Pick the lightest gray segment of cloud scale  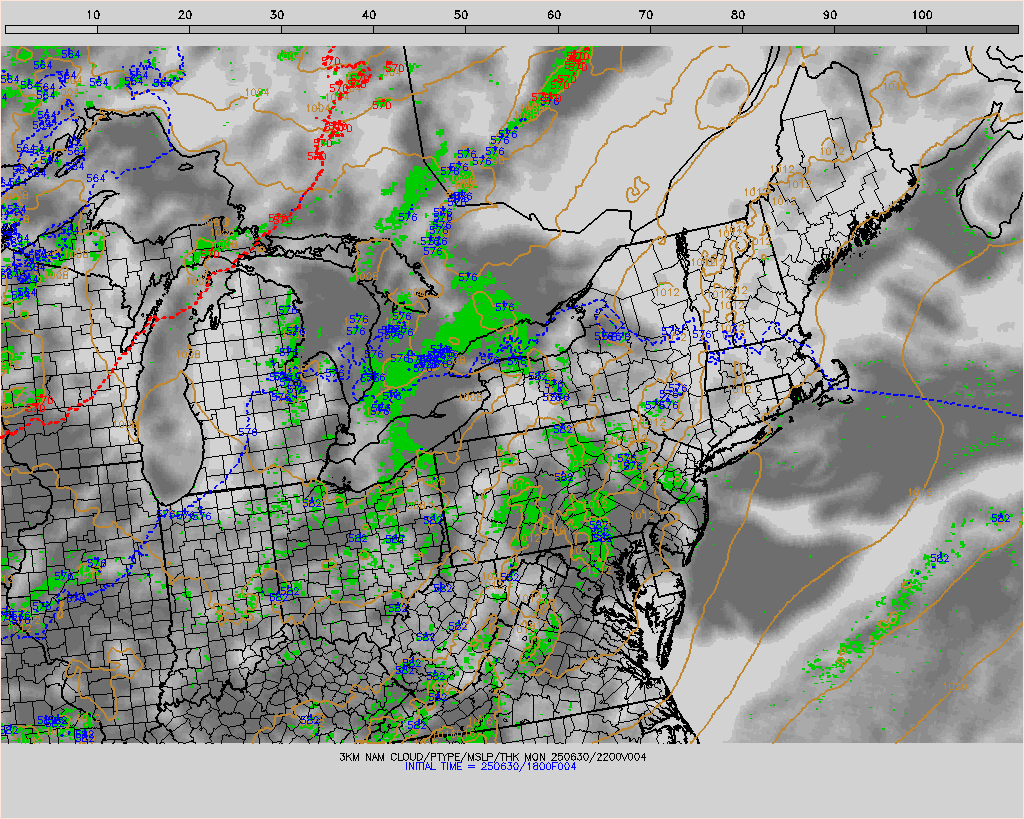coord(52,29)
